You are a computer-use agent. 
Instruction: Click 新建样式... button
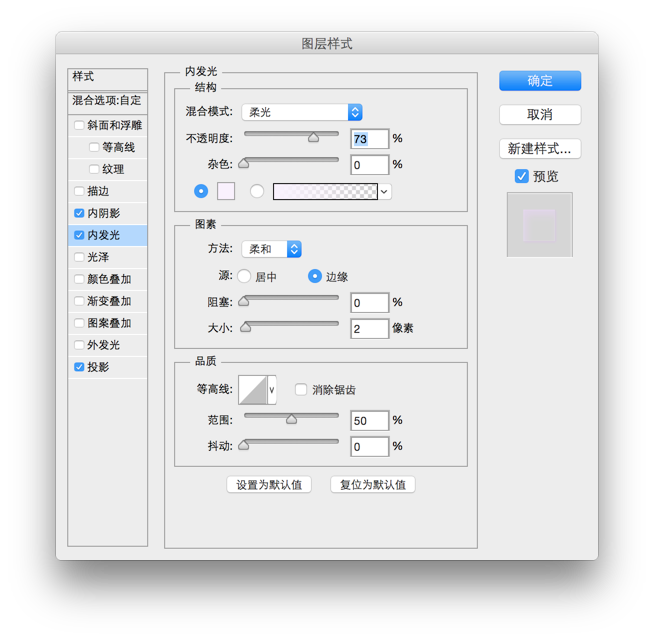click(x=540, y=149)
